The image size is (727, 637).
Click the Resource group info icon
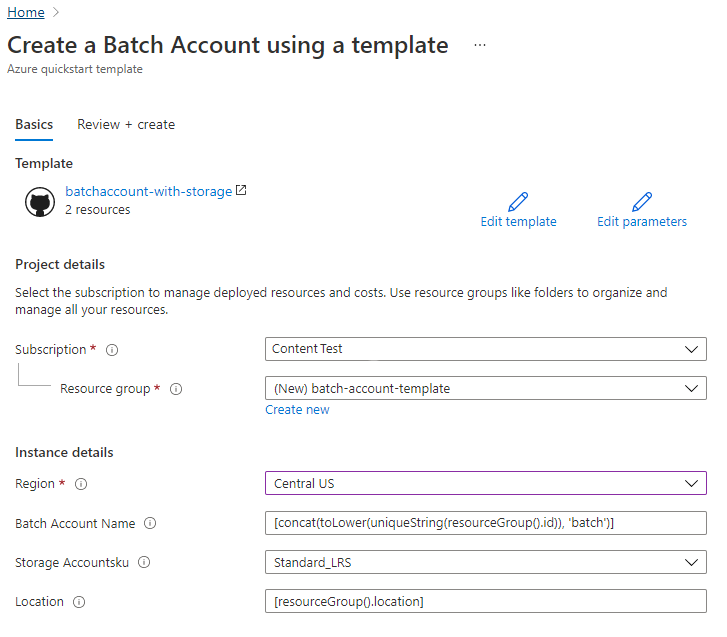(x=176, y=388)
